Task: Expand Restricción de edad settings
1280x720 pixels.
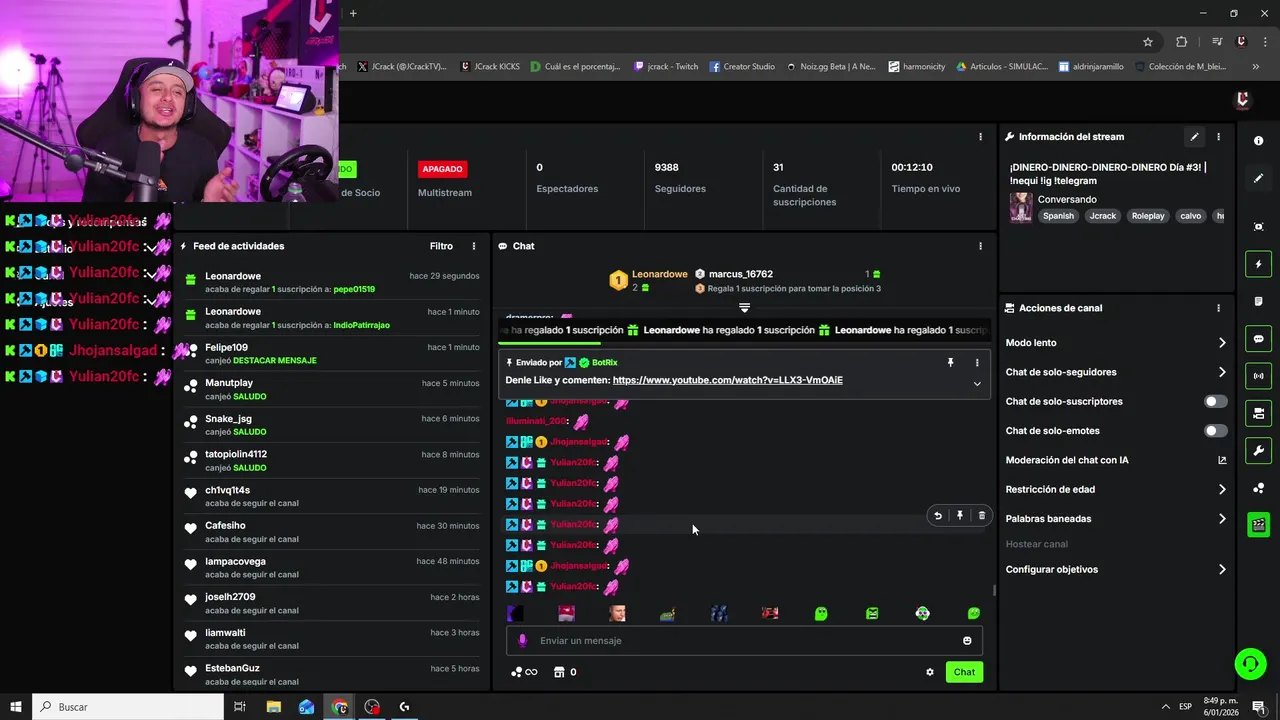Action: 1222,490
